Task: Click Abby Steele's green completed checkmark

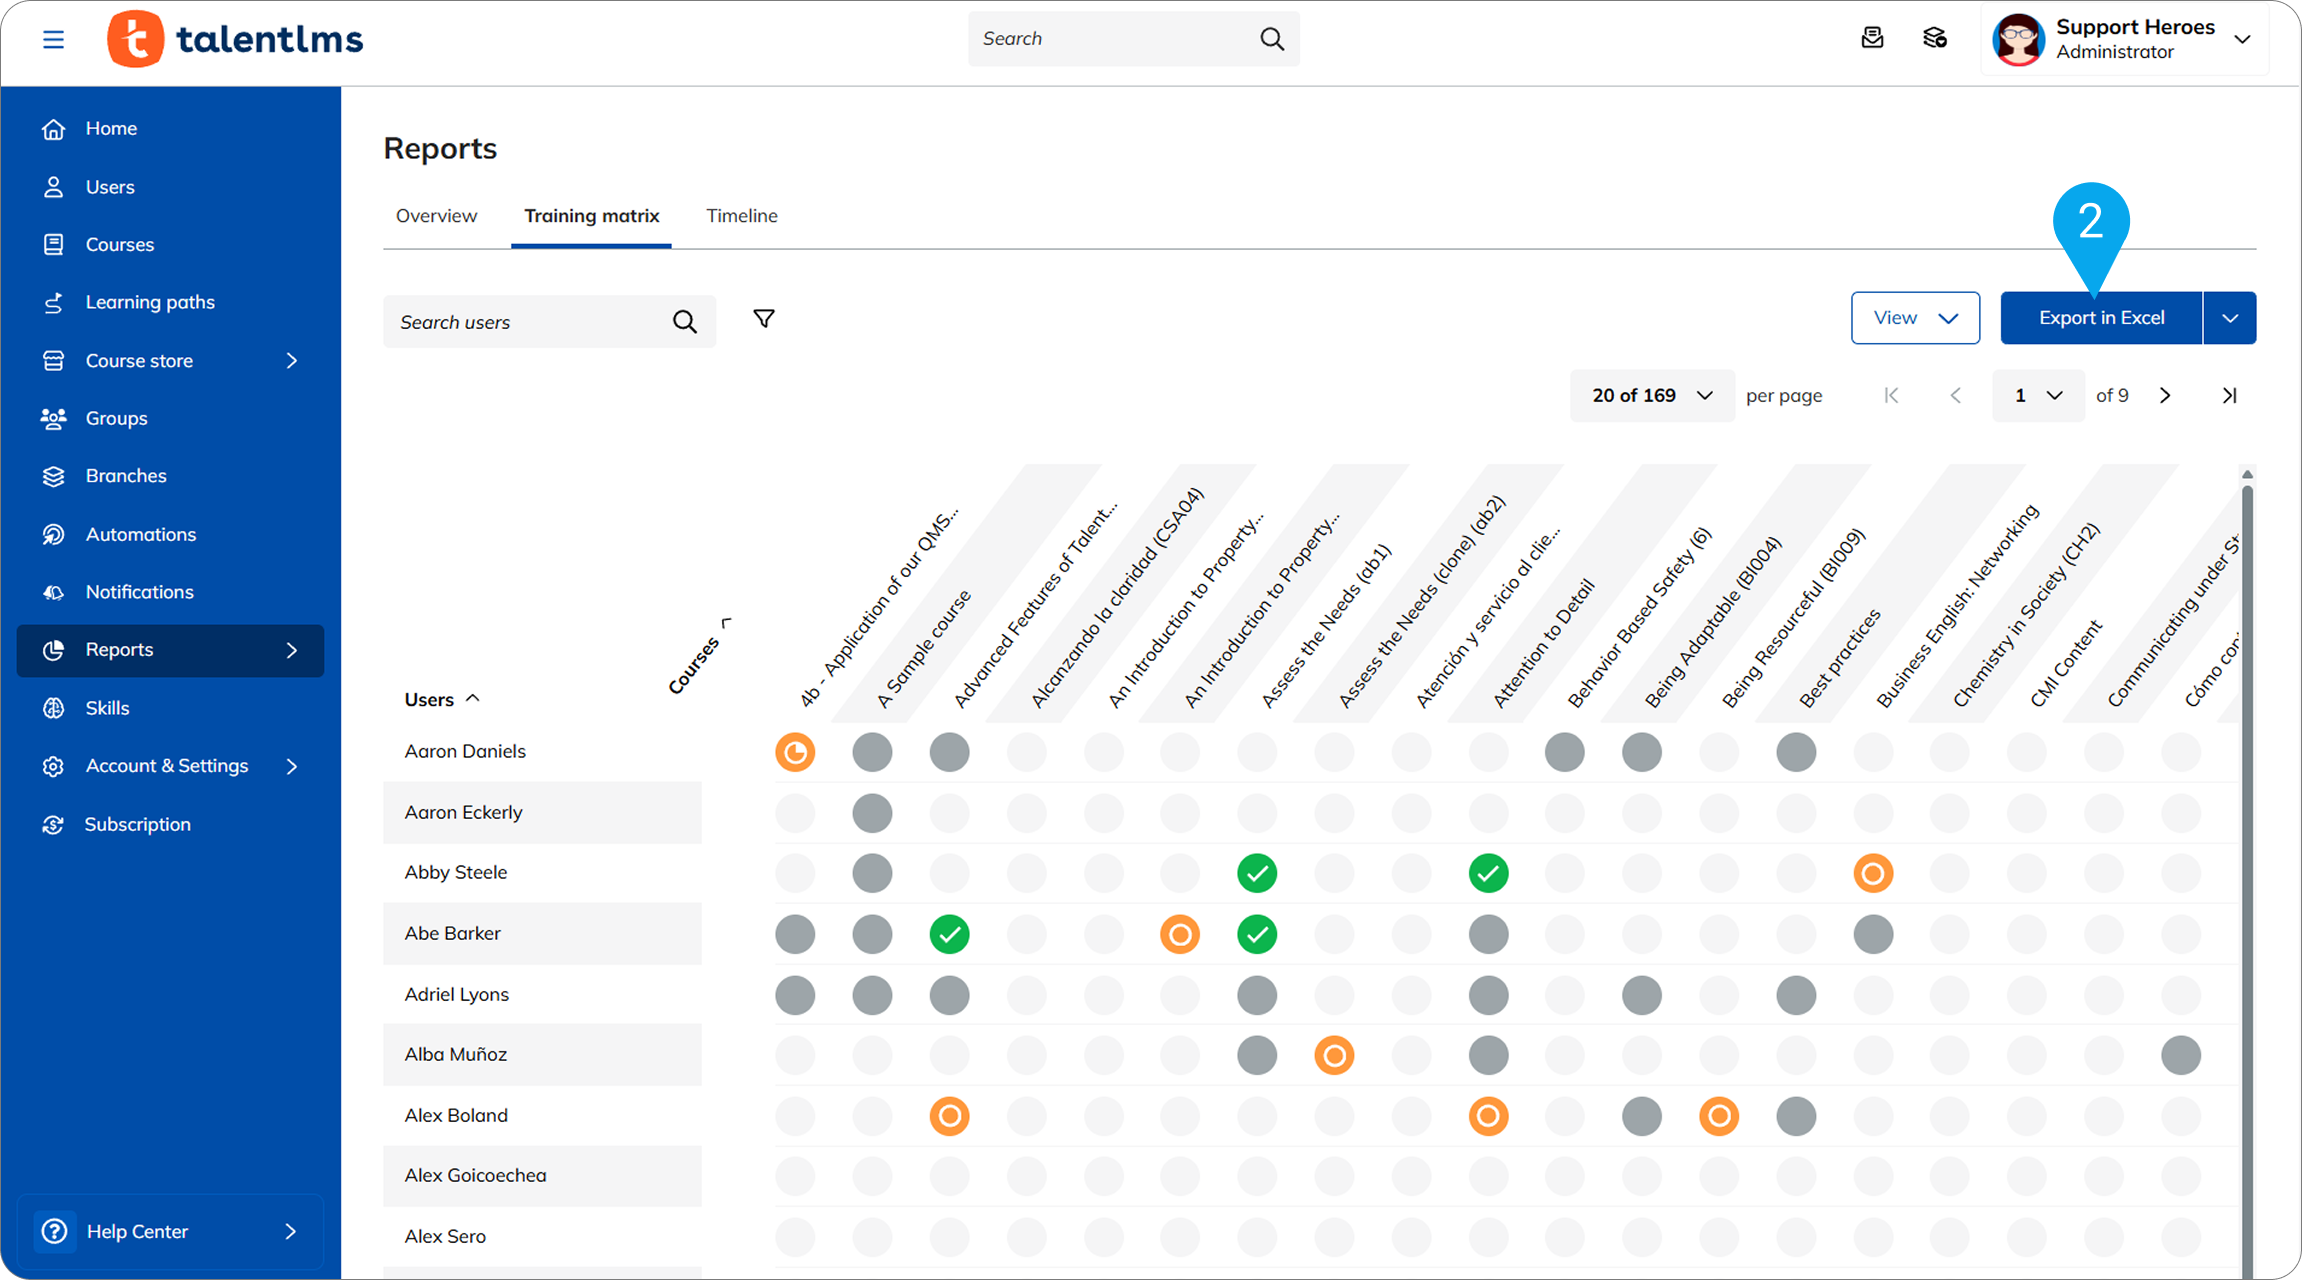Action: (1257, 873)
